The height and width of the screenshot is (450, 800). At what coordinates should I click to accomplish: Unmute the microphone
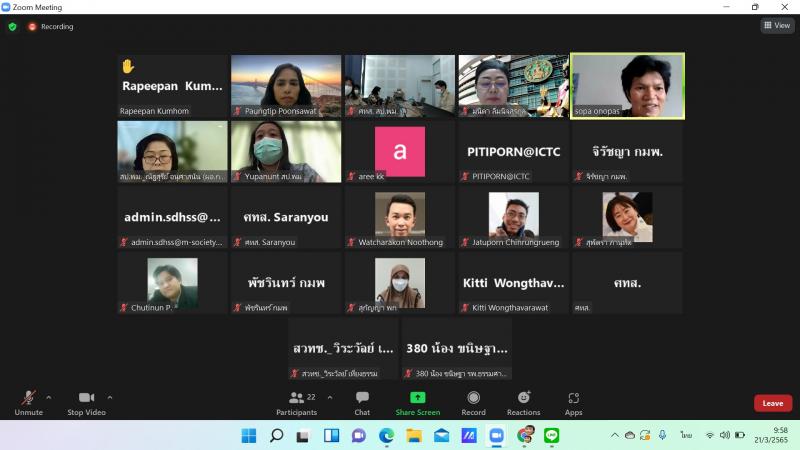(x=29, y=403)
